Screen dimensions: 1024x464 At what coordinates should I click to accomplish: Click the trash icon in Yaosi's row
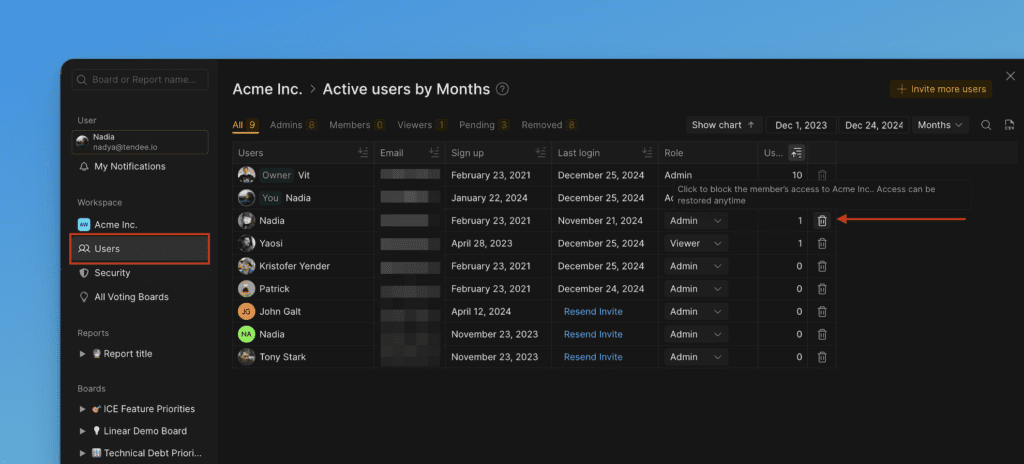click(822, 243)
